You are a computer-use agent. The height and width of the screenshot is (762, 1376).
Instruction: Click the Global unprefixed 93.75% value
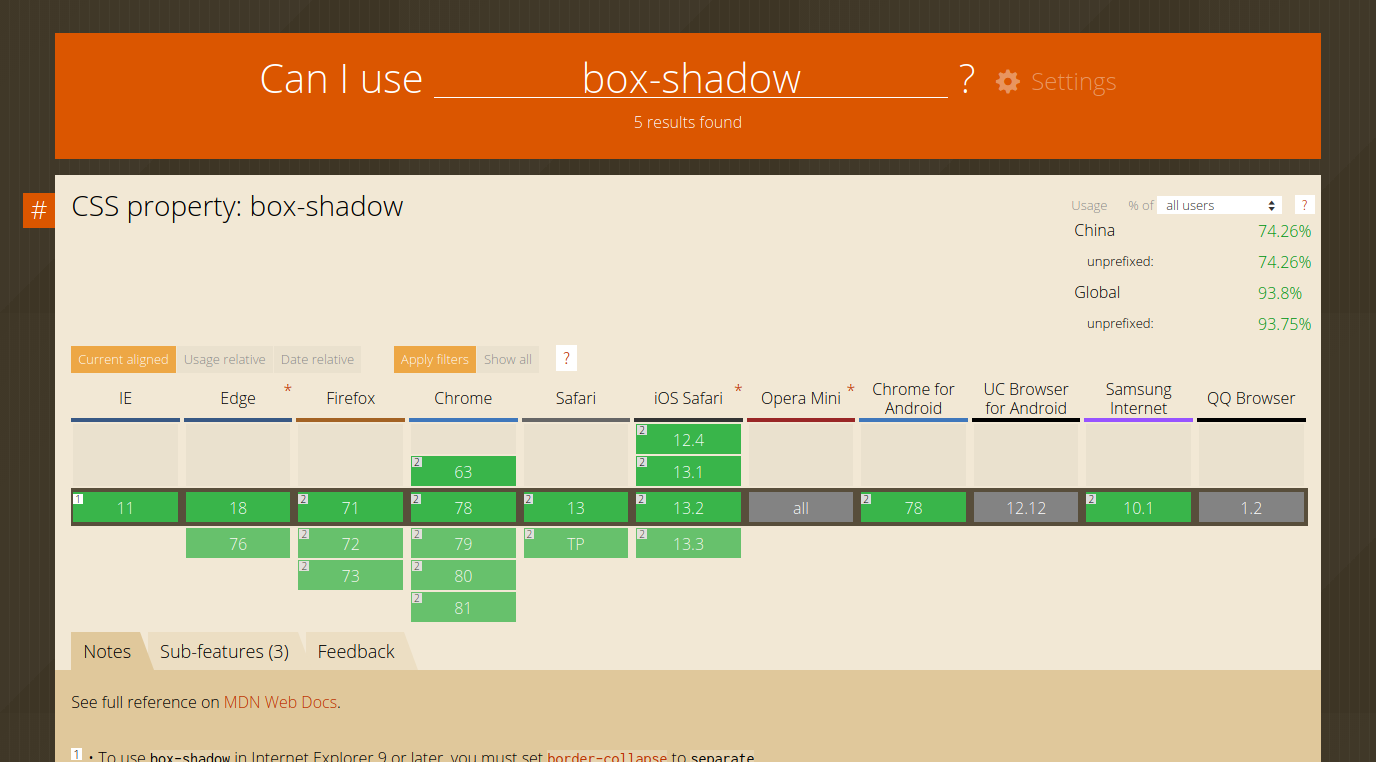coord(1285,324)
